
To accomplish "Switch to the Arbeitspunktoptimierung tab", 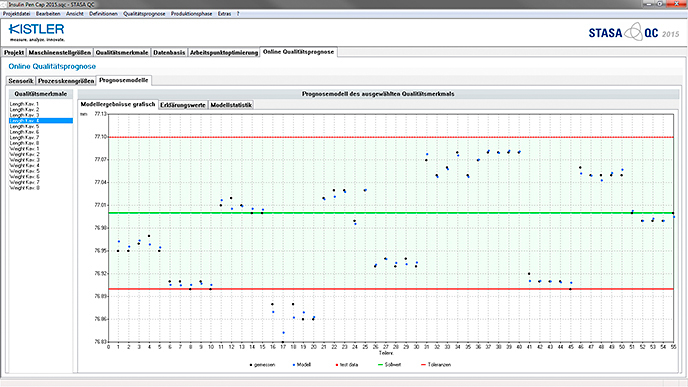I will point(224,52).
